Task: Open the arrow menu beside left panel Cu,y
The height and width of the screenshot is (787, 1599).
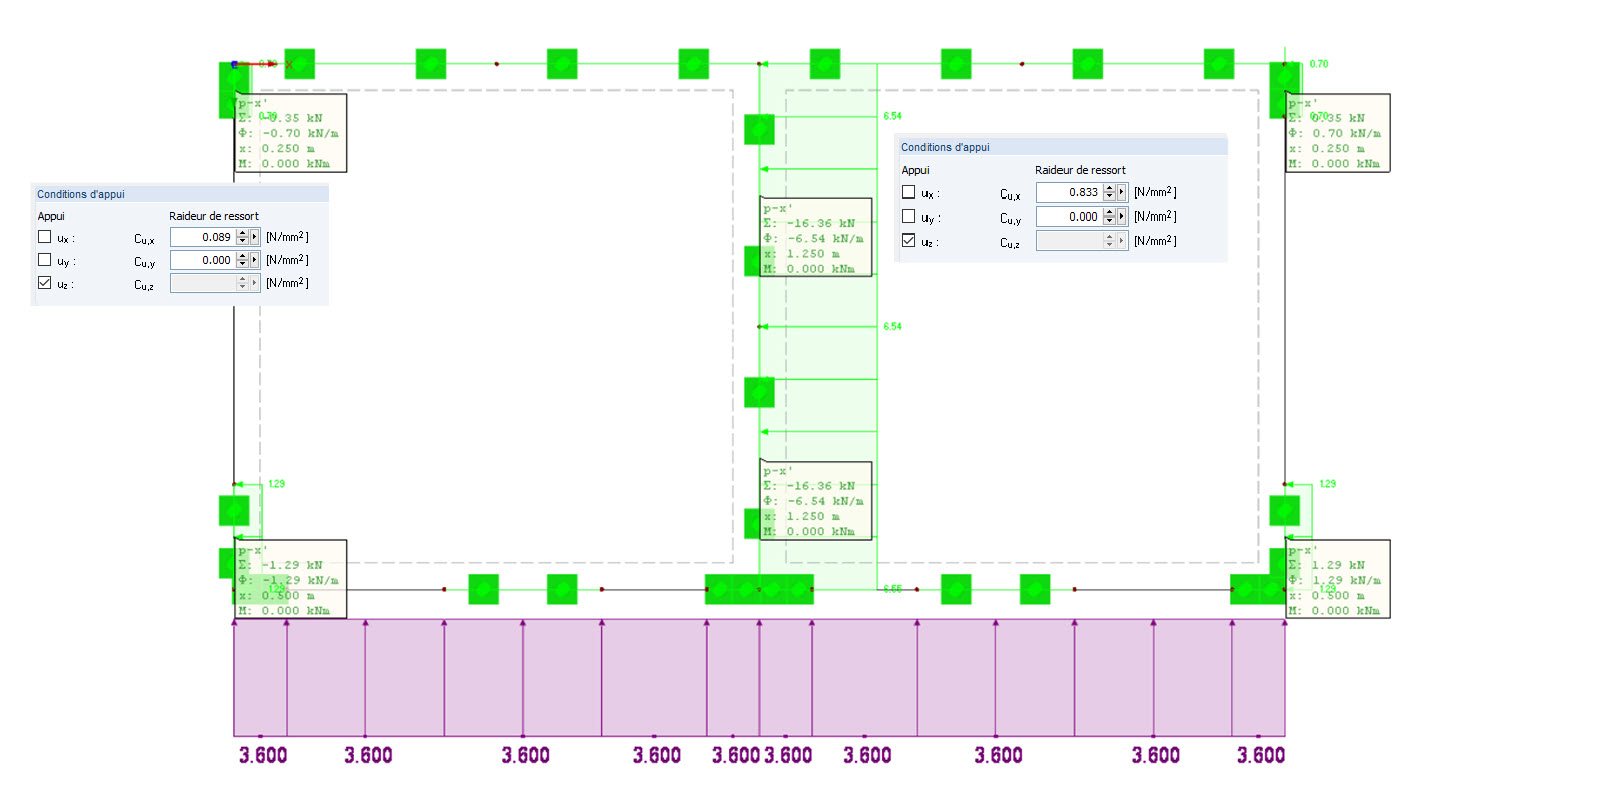Action: tap(255, 260)
